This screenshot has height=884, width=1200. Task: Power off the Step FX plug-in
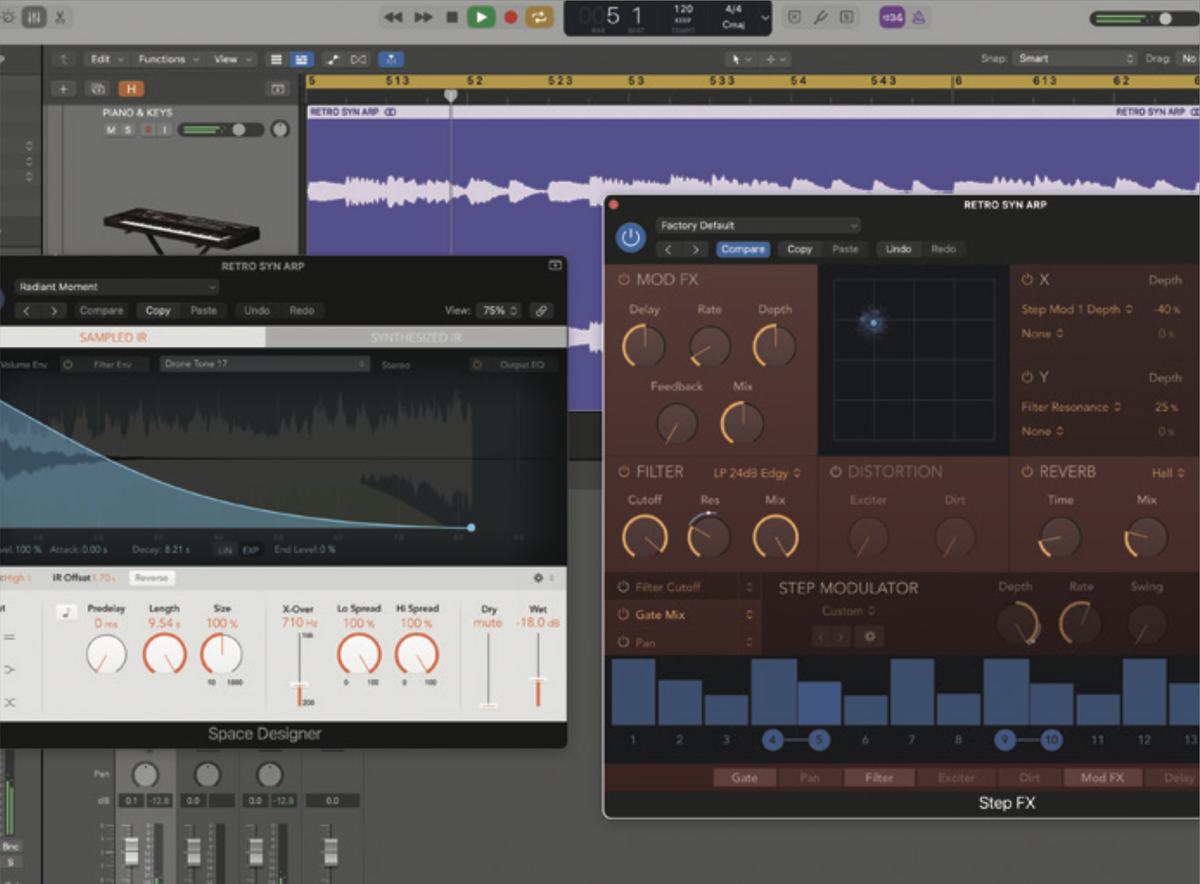[630, 237]
